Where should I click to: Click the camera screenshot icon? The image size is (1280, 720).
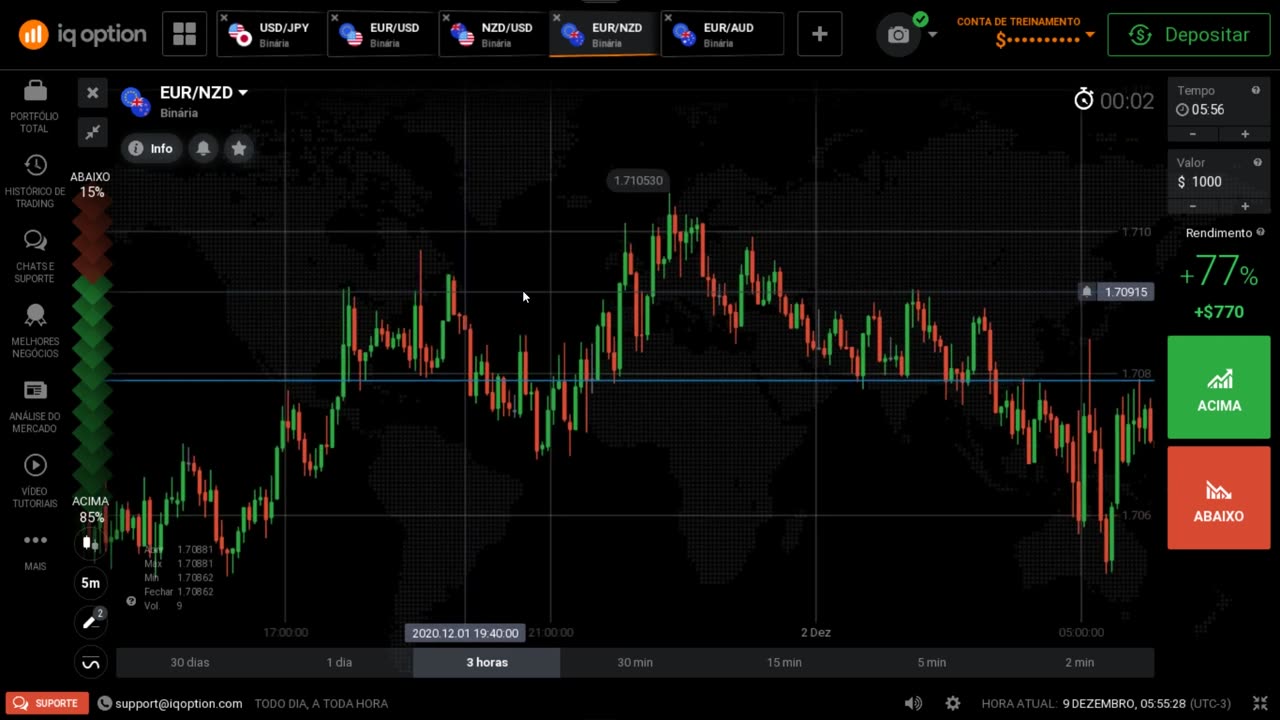coord(899,35)
